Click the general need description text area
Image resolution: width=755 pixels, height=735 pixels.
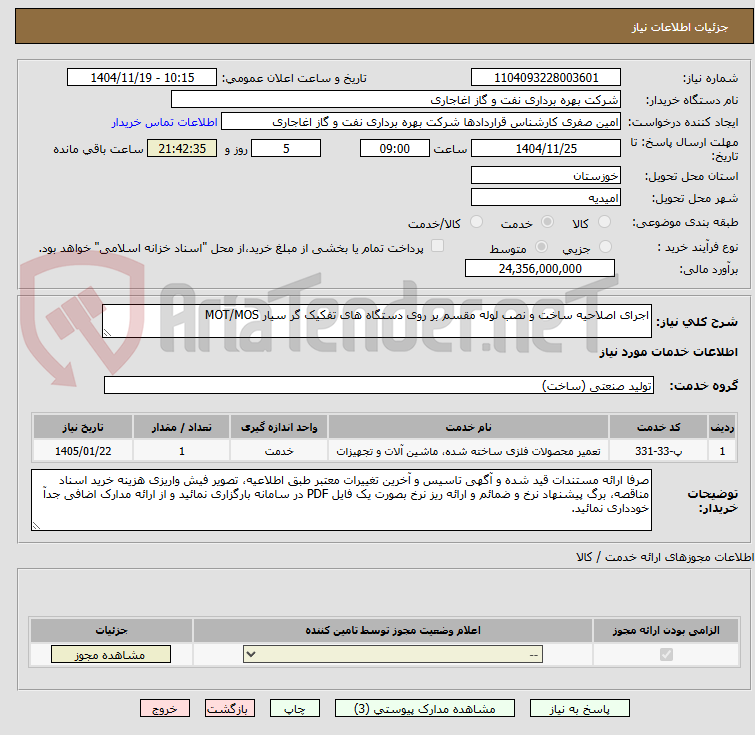pos(377,321)
